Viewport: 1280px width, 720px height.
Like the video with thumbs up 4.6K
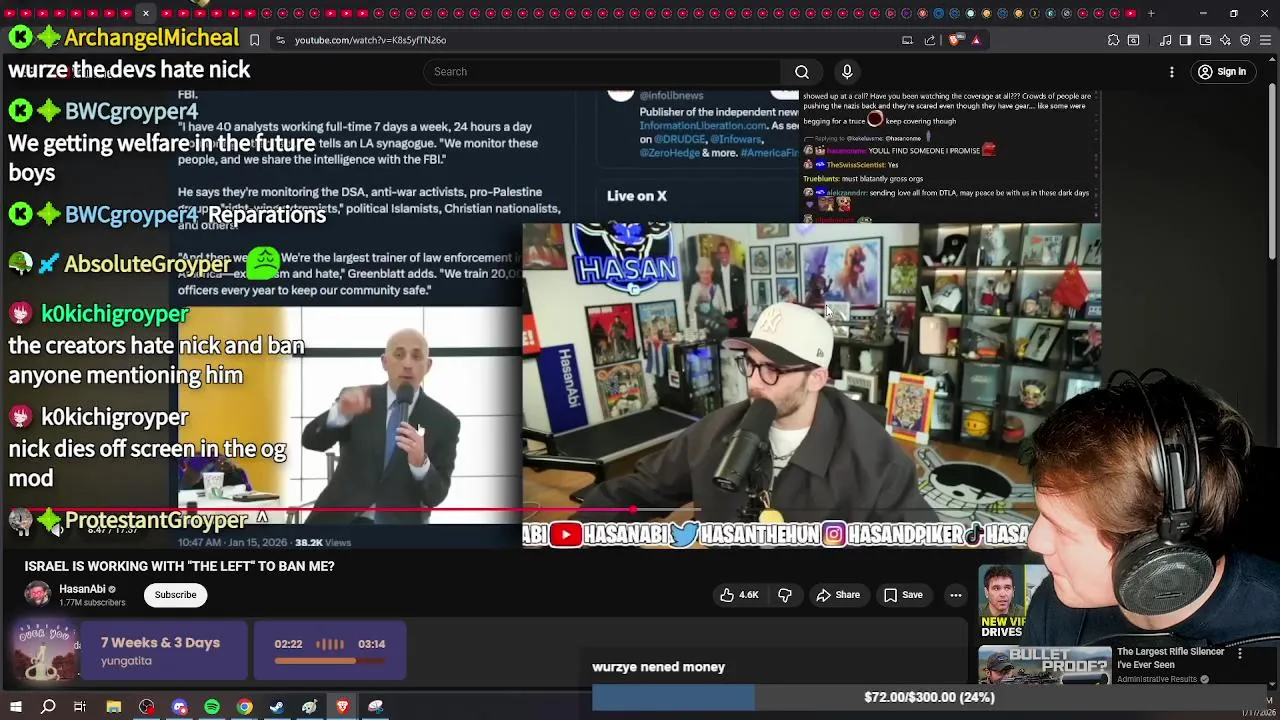coord(740,595)
